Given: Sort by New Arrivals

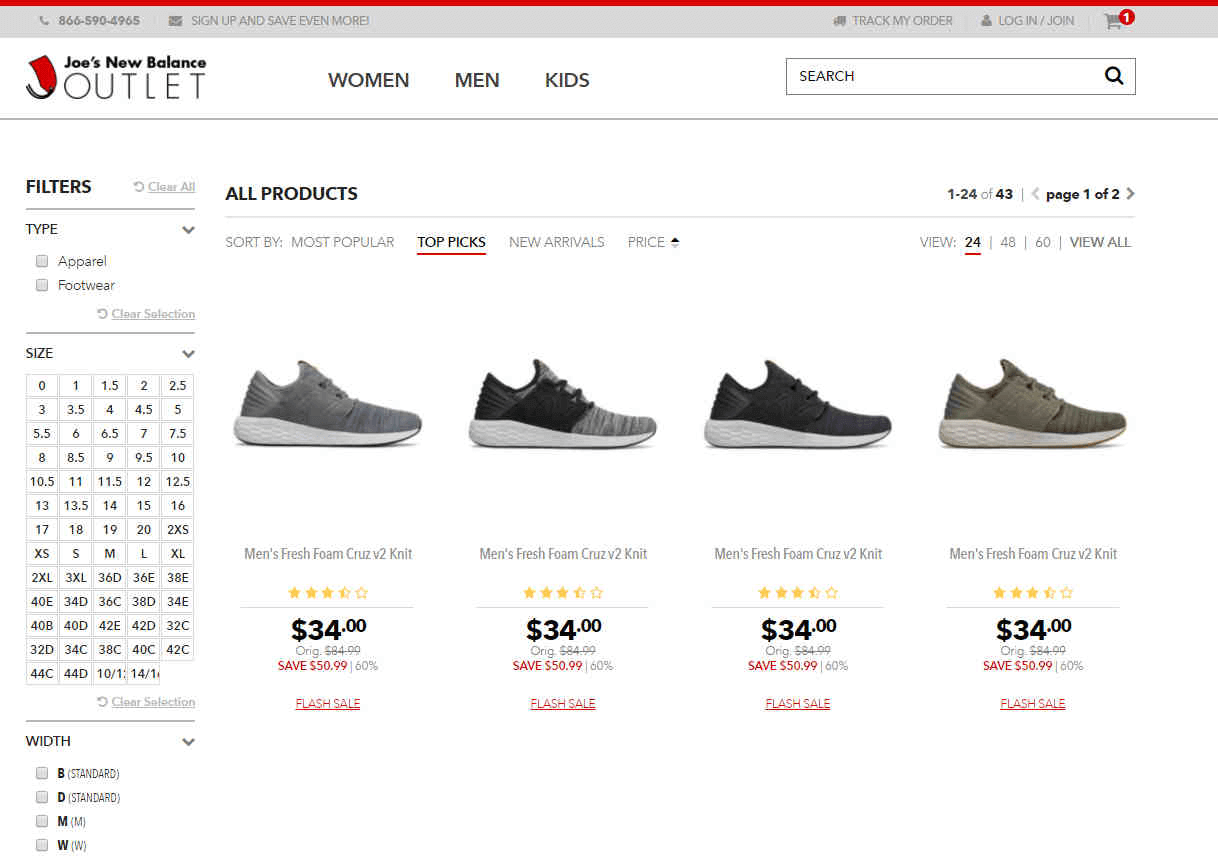Looking at the screenshot, I should pyautogui.click(x=557, y=242).
